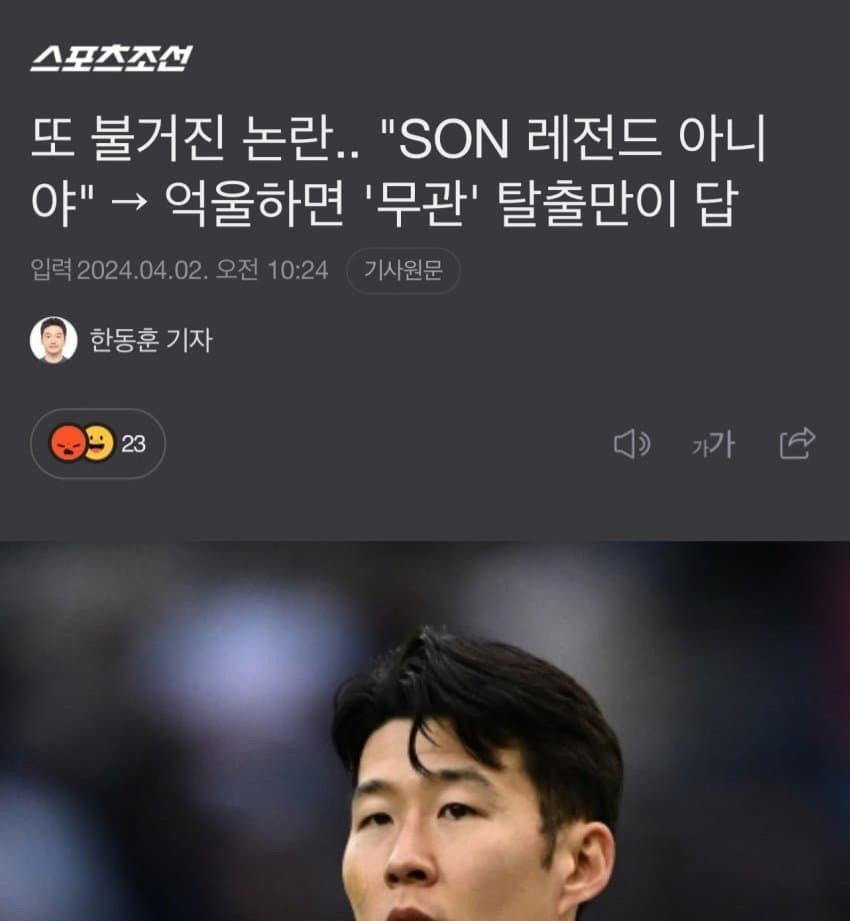Image resolution: width=850 pixels, height=921 pixels.
Task: Click reporter name 한동훈 기자
Action: (x=151, y=340)
